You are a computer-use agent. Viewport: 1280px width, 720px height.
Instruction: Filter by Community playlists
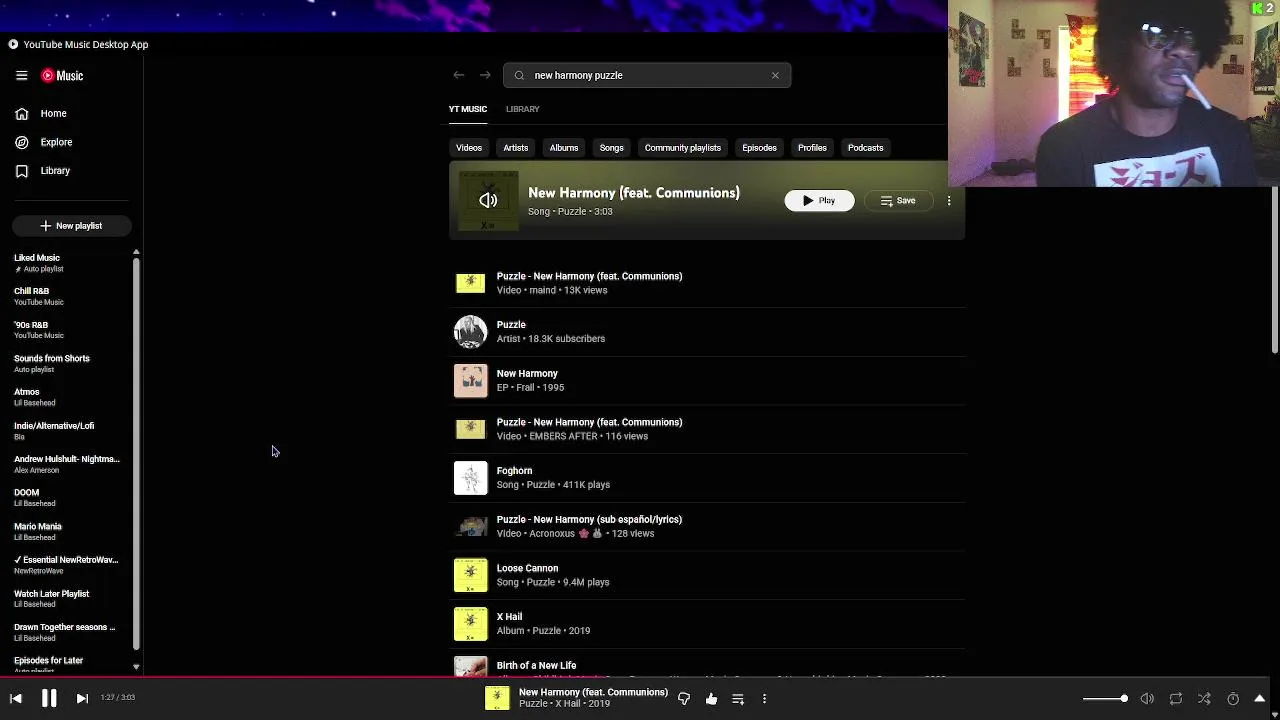point(683,148)
